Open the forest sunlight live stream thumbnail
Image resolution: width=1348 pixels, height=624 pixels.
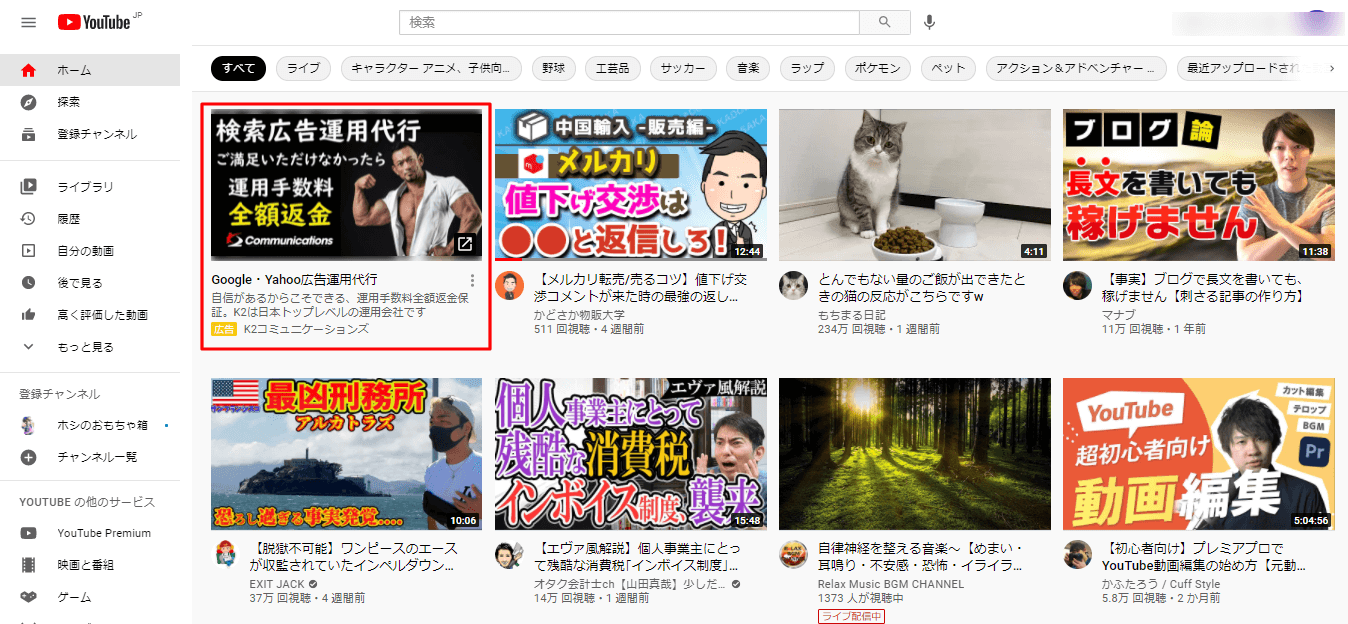point(915,454)
